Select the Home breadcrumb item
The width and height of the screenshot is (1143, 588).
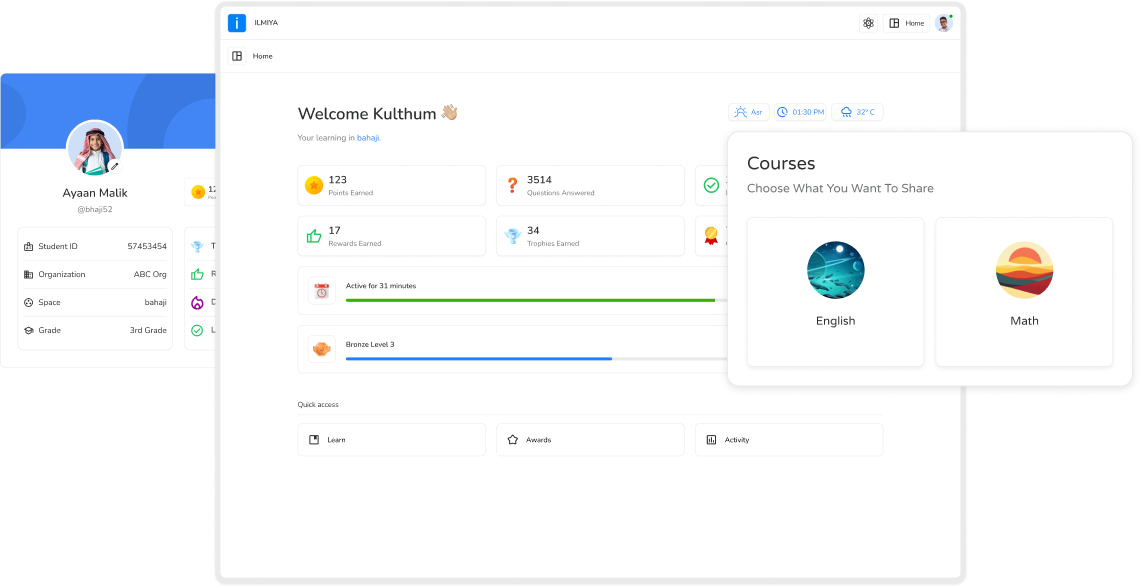262,56
